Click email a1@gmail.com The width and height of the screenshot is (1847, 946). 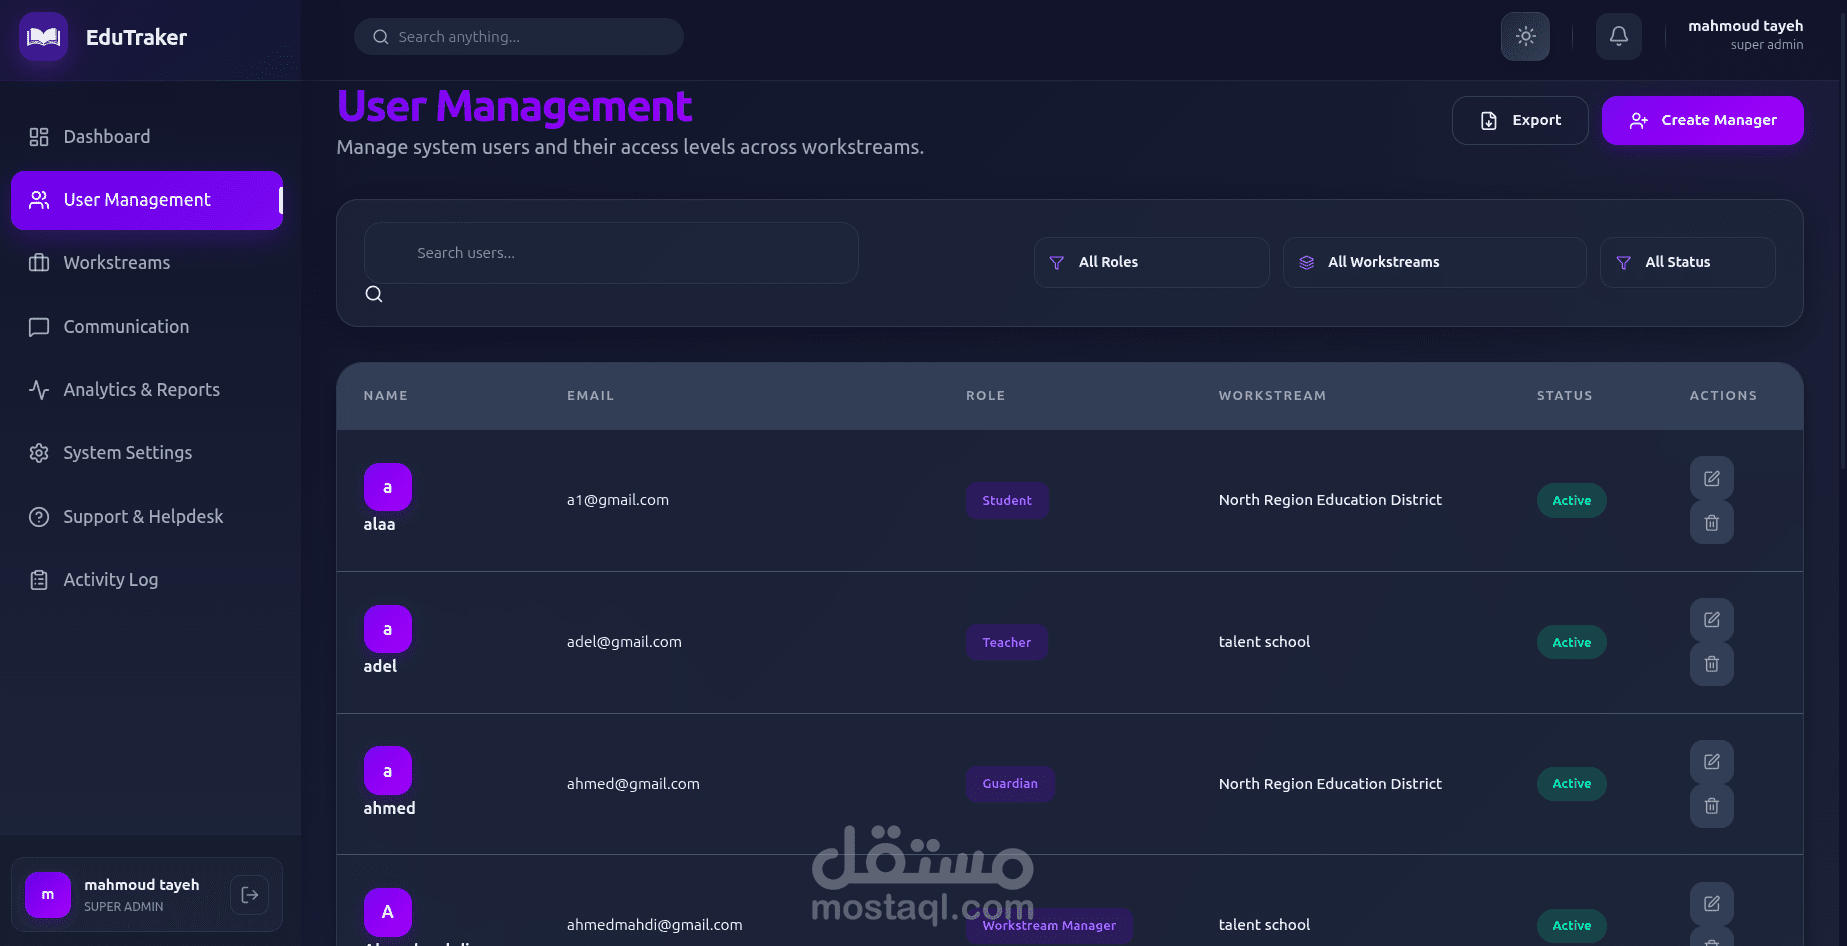tap(618, 500)
